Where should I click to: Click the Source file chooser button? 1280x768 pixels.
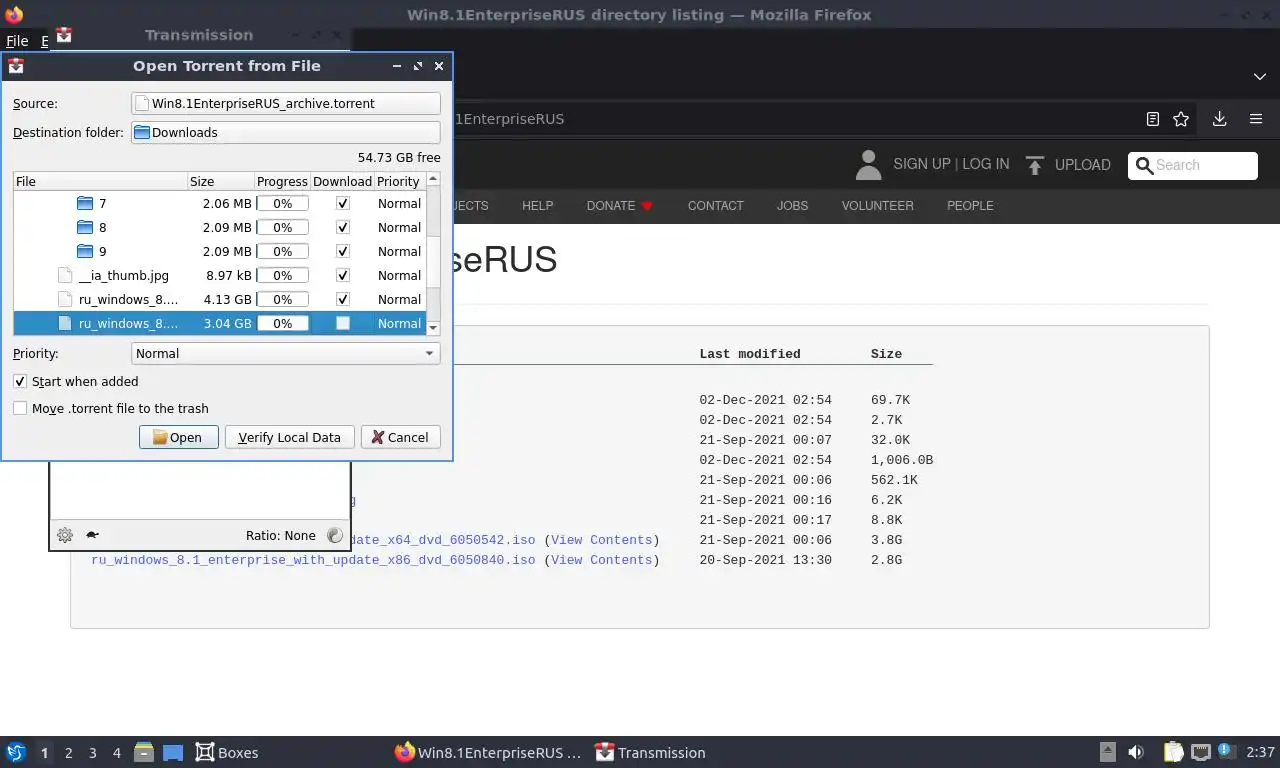point(286,103)
